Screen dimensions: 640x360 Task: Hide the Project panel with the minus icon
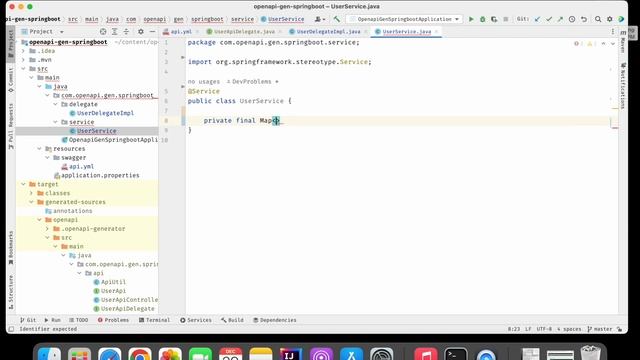[x=152, y=31]
